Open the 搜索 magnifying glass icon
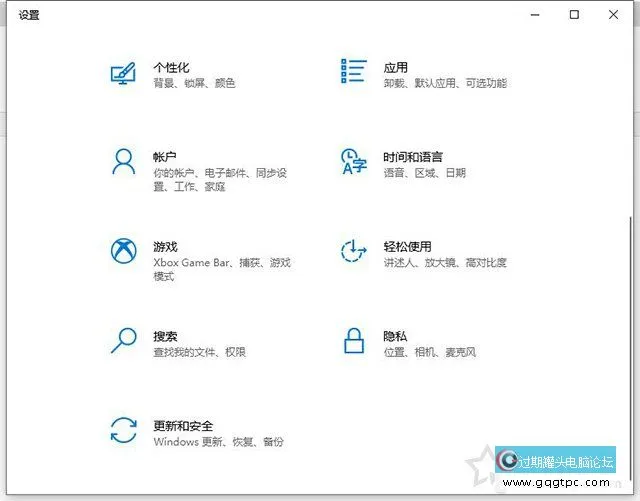Screen dimensions: 640x501 point(124,340)
